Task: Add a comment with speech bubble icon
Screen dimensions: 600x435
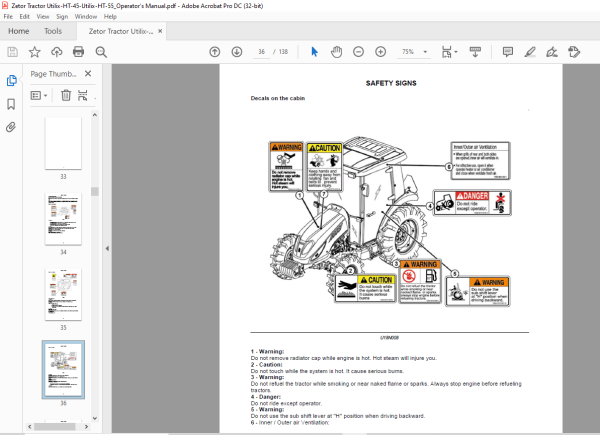Action: tap(508, 52)
